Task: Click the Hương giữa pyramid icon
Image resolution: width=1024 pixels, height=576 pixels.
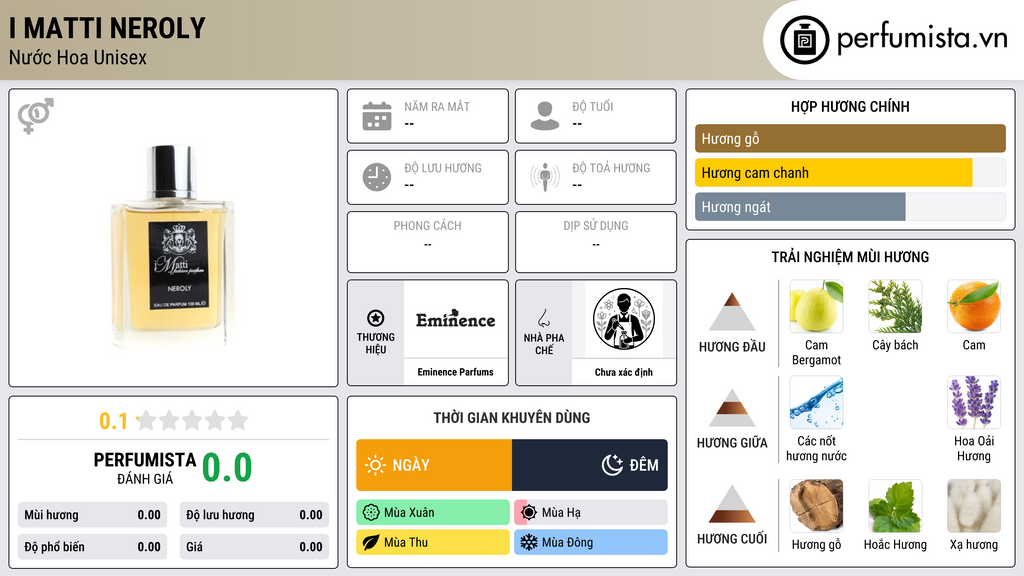Action: (x=732, y=408)
